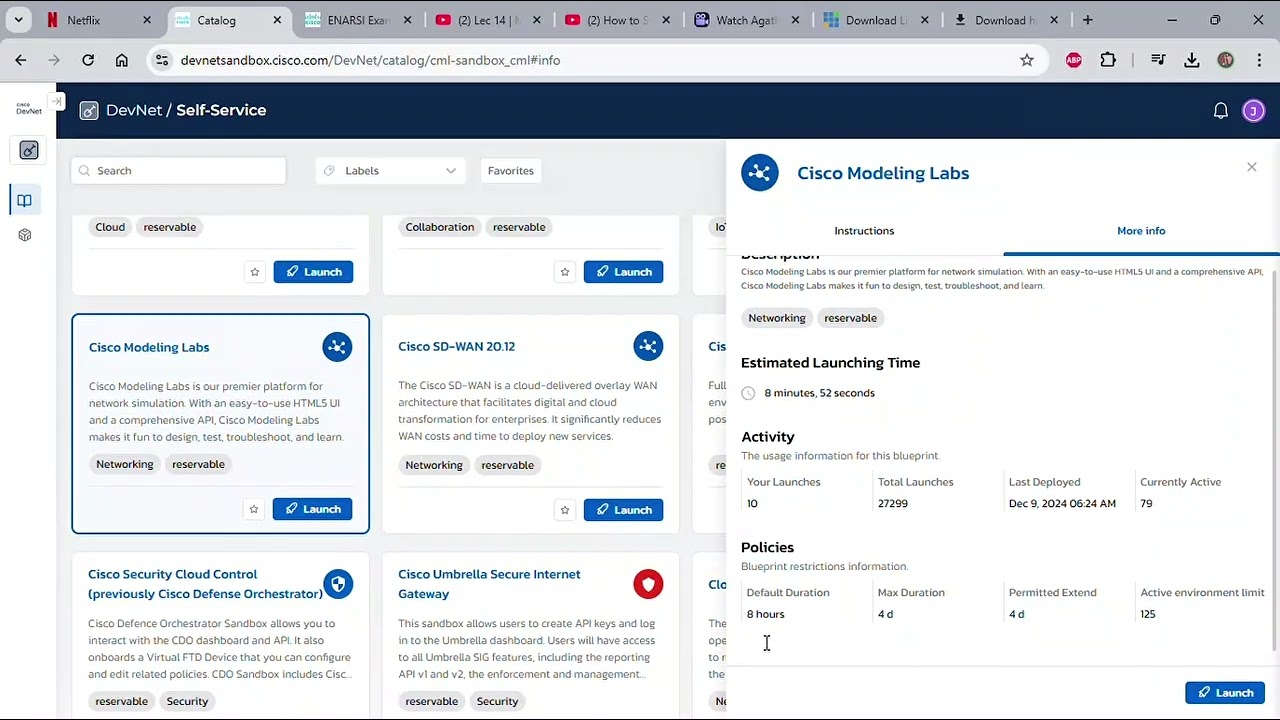
Task: Expand the left sidebar panel
Action: tap(57, 101)
